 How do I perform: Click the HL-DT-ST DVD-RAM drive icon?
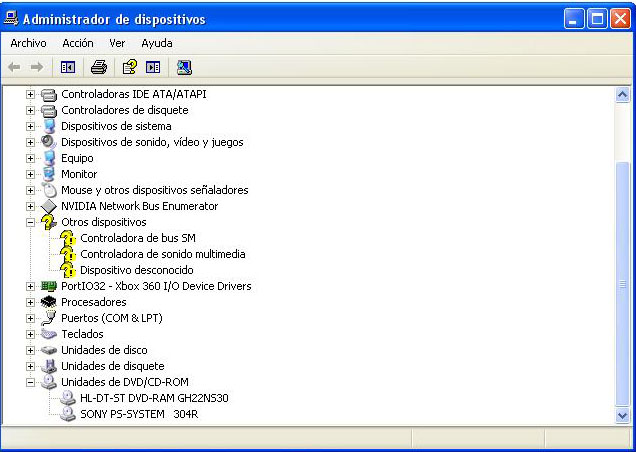[x=68, y=398]
